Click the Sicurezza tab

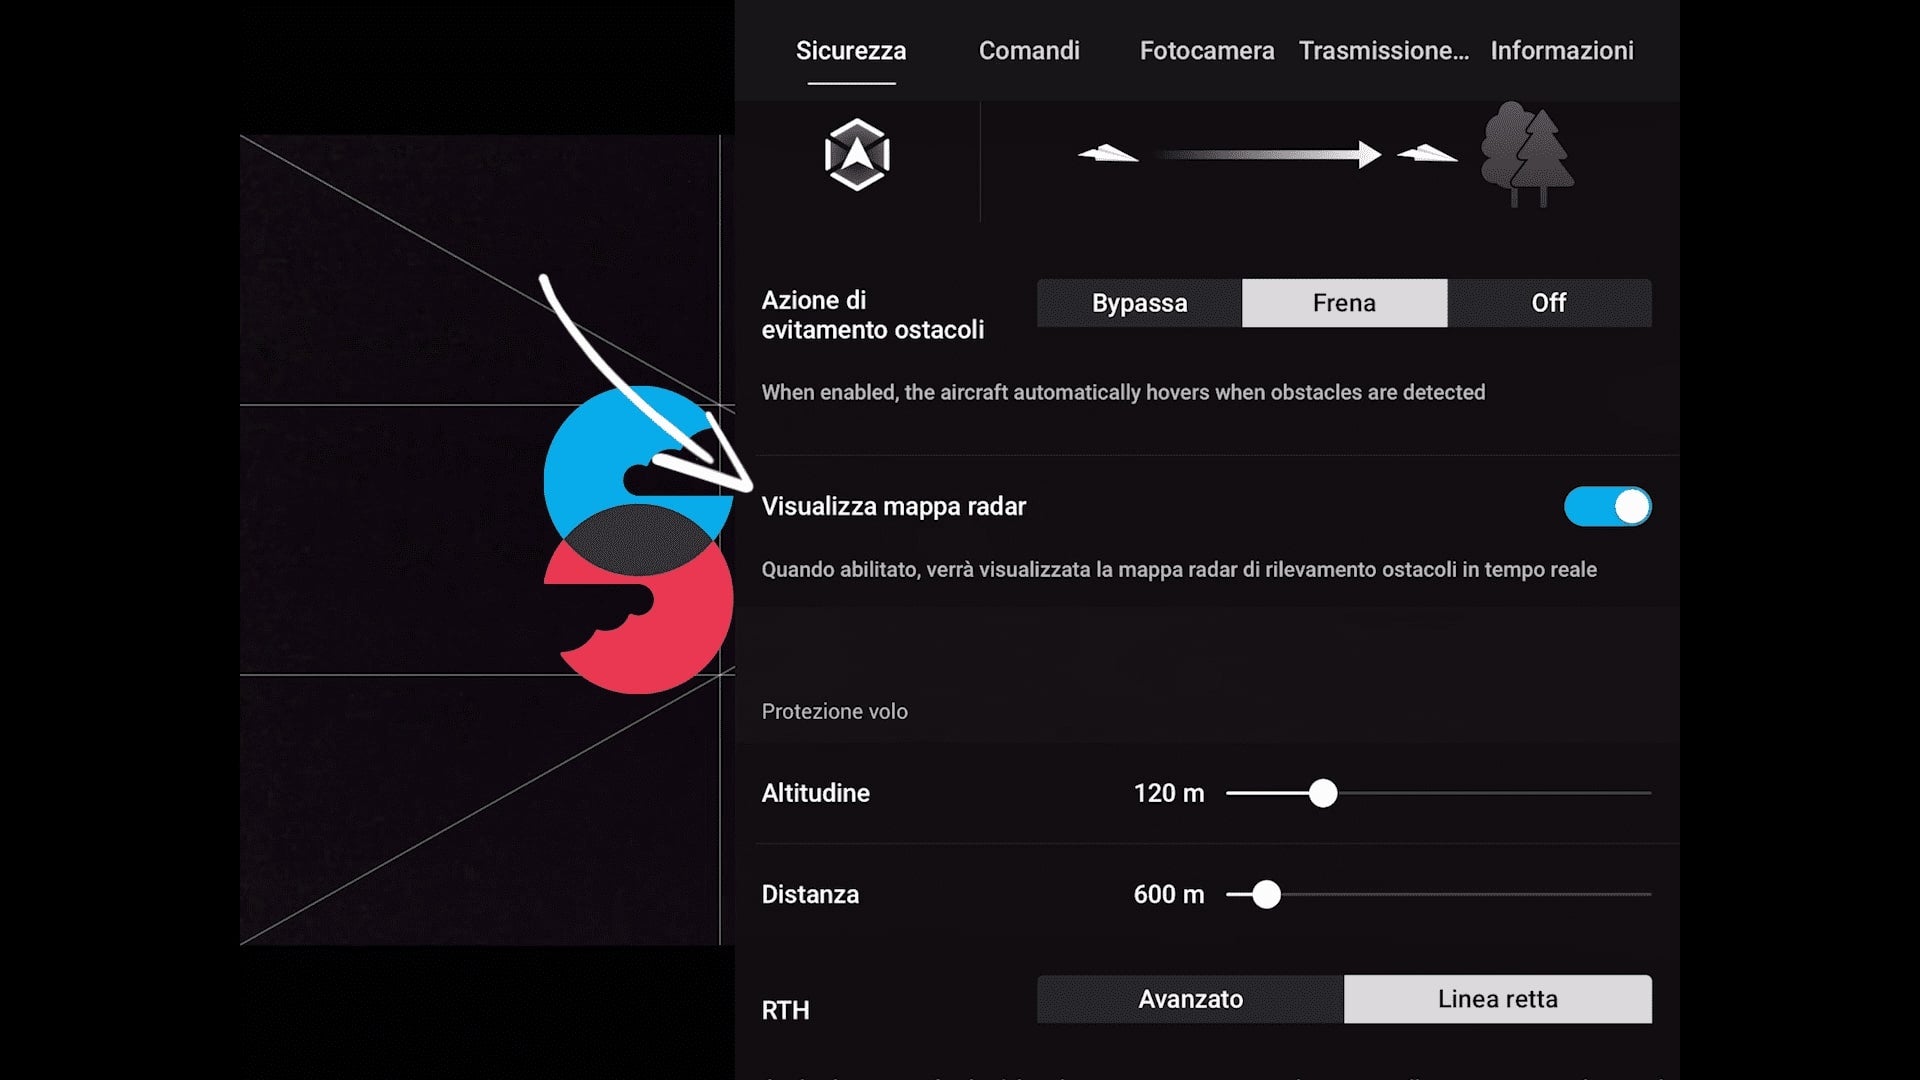click(x=851, y=51)
